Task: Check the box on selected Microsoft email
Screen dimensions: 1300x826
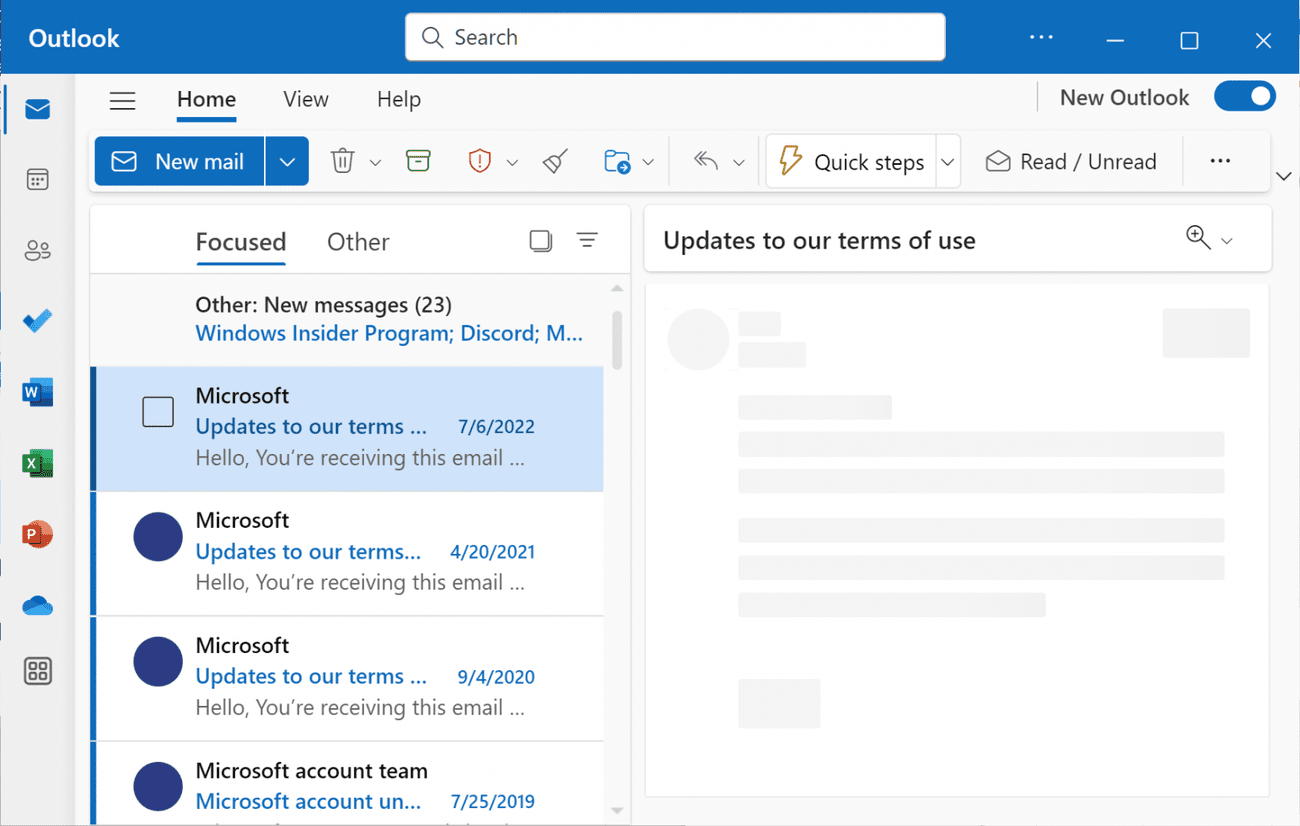Action: tap(158, 412)
